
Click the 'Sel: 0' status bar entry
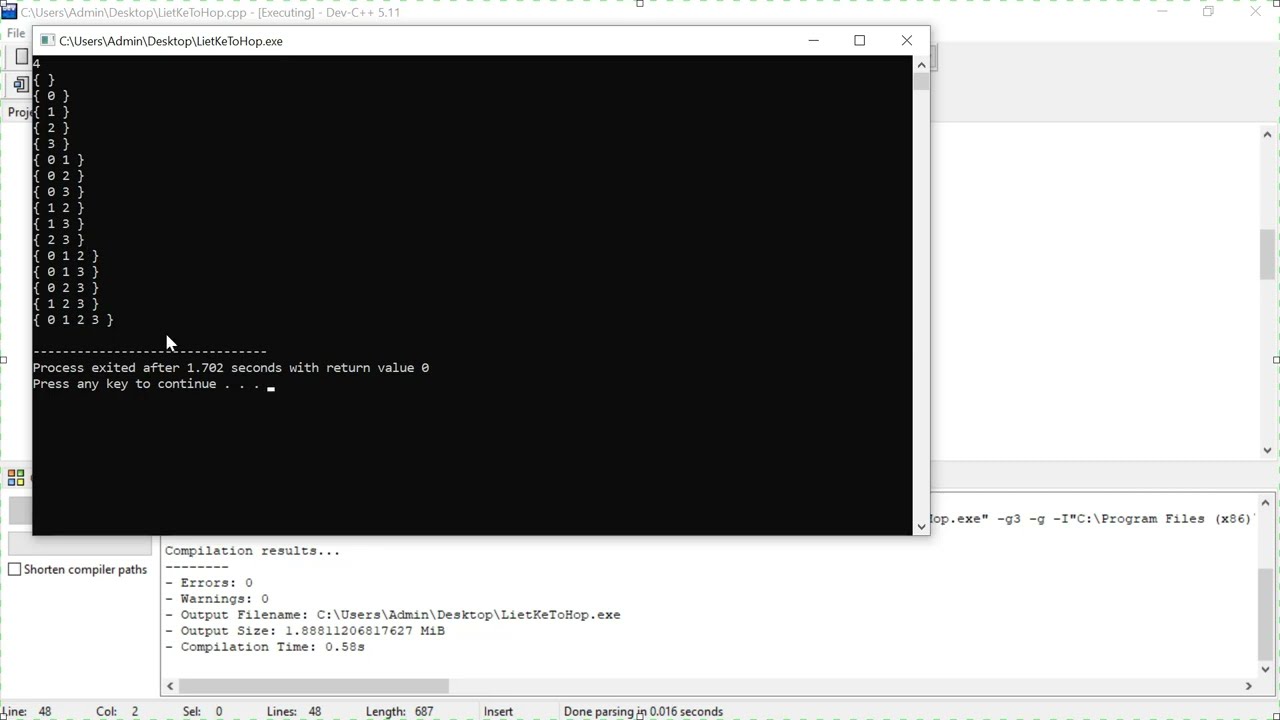point(202,712)
